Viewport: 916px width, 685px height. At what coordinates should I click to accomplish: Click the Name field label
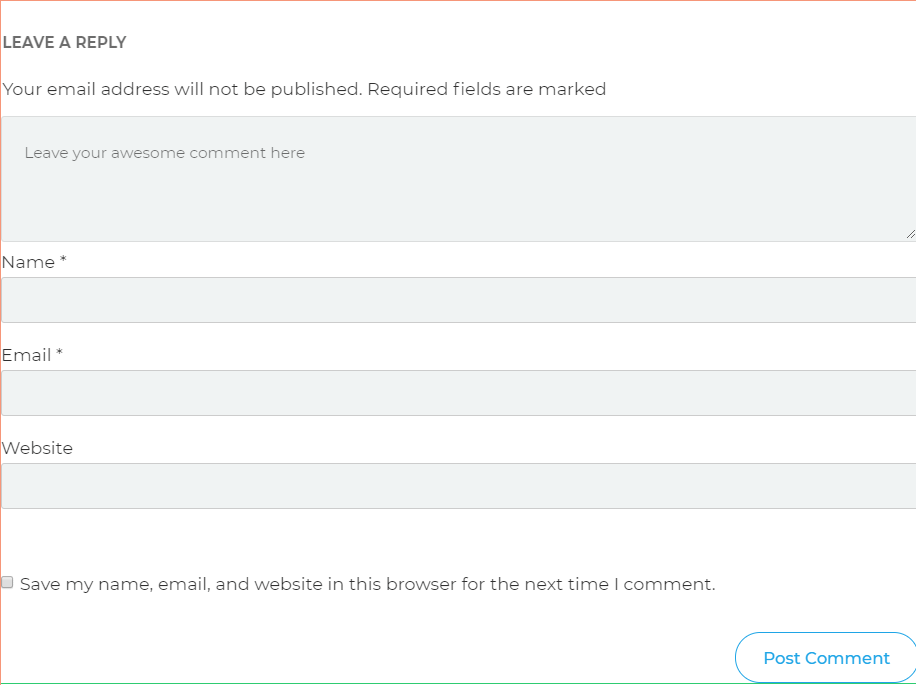click(28, 262)
